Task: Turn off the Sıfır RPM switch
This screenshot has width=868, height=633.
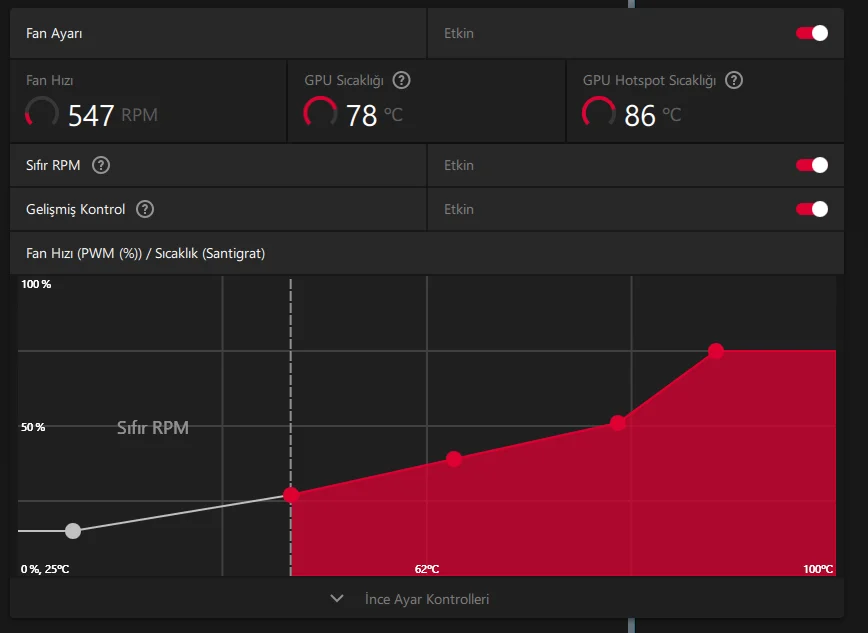Action: coord(812,165)
